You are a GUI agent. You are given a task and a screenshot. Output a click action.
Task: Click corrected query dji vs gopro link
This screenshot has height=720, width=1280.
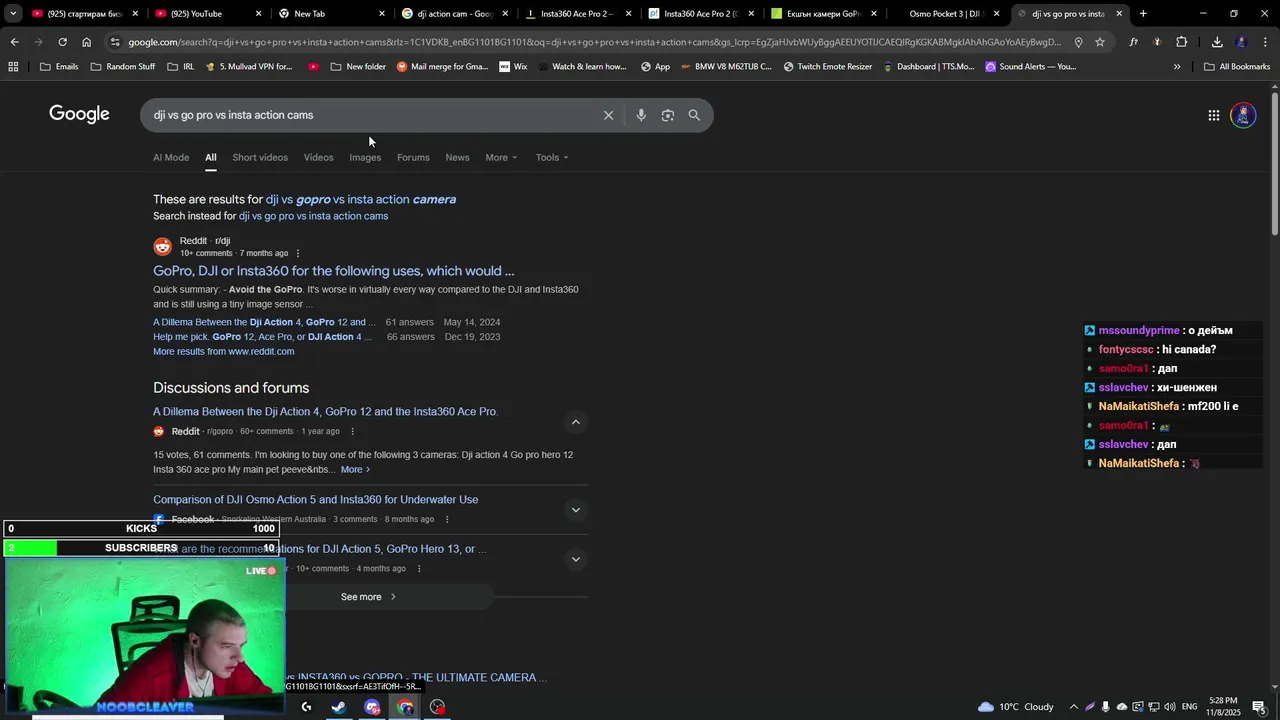pyautogui.click(x=360, y=200)
